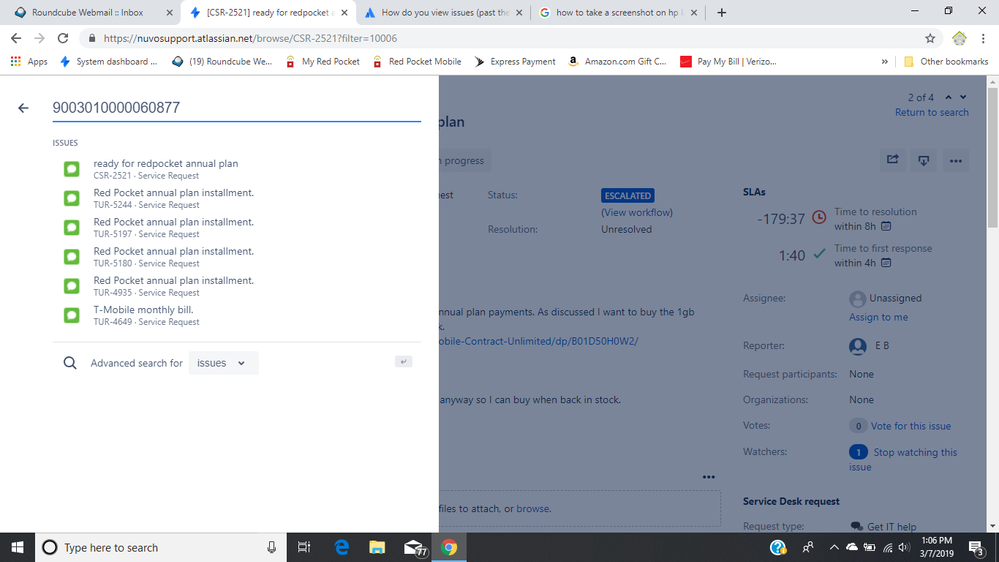Open TUR-5197 Red Pocket annual plan installment
The image size is (999, 562).
pos(236,227)
